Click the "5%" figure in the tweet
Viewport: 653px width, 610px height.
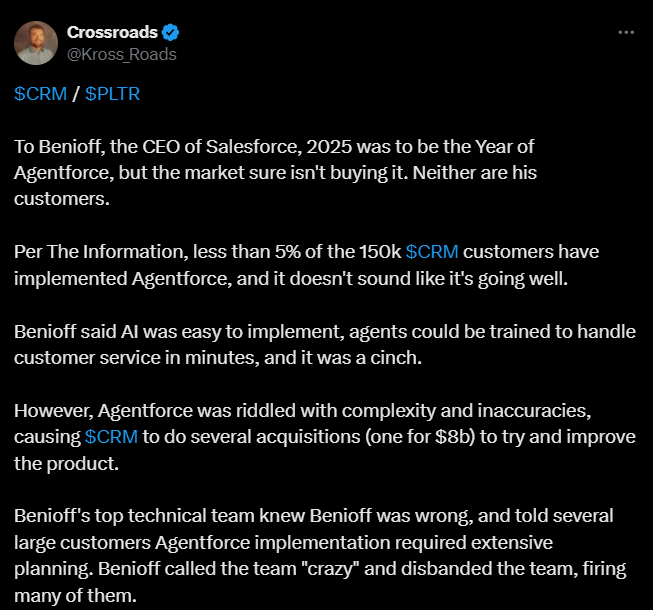[287, 252]
